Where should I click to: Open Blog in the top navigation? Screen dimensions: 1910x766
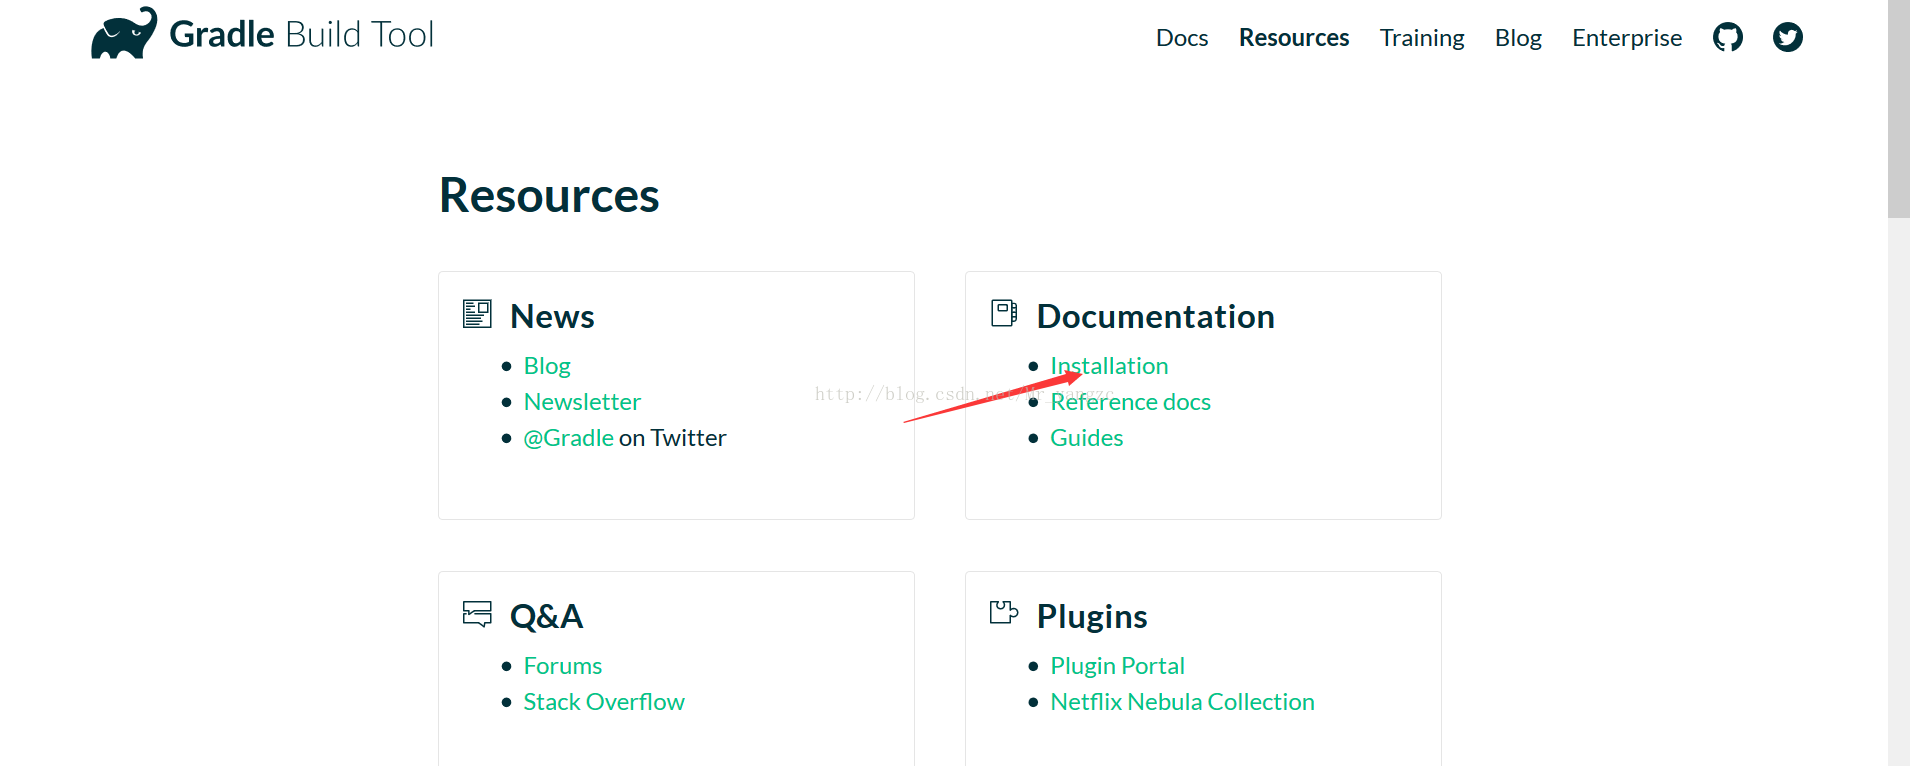pos(1518,38)
